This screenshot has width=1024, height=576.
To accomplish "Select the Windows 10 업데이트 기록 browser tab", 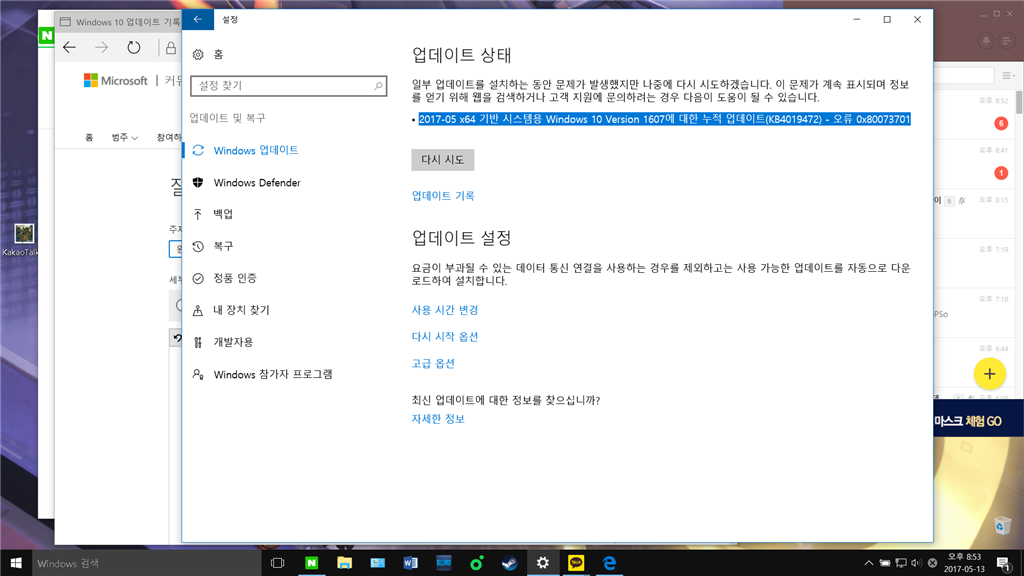I will pyautogui.click(x=120, y=22).
